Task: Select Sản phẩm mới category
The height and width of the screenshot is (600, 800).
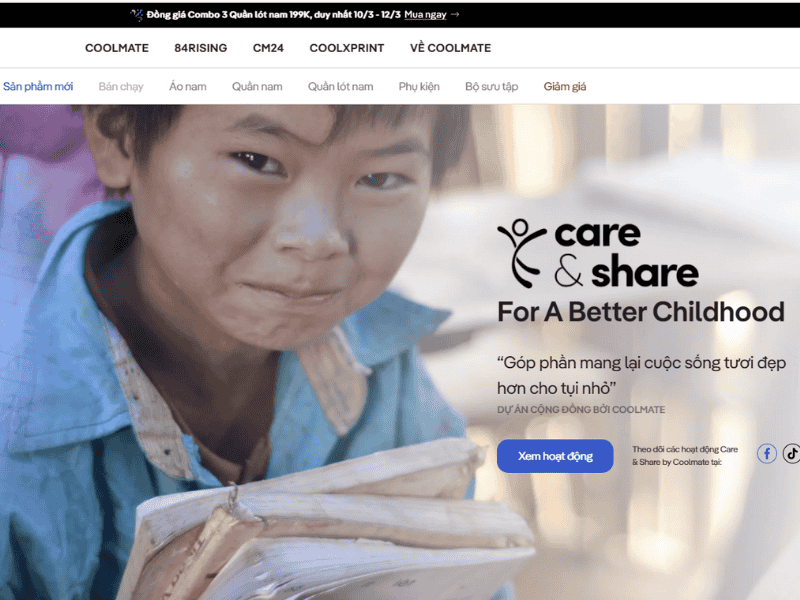Action: (x=38, y=87)
